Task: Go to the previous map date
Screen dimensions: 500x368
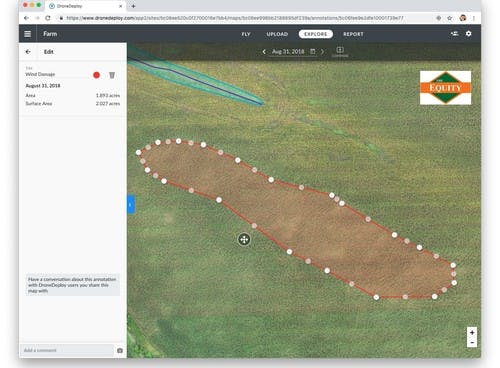Action: click(x=264, y=52)
